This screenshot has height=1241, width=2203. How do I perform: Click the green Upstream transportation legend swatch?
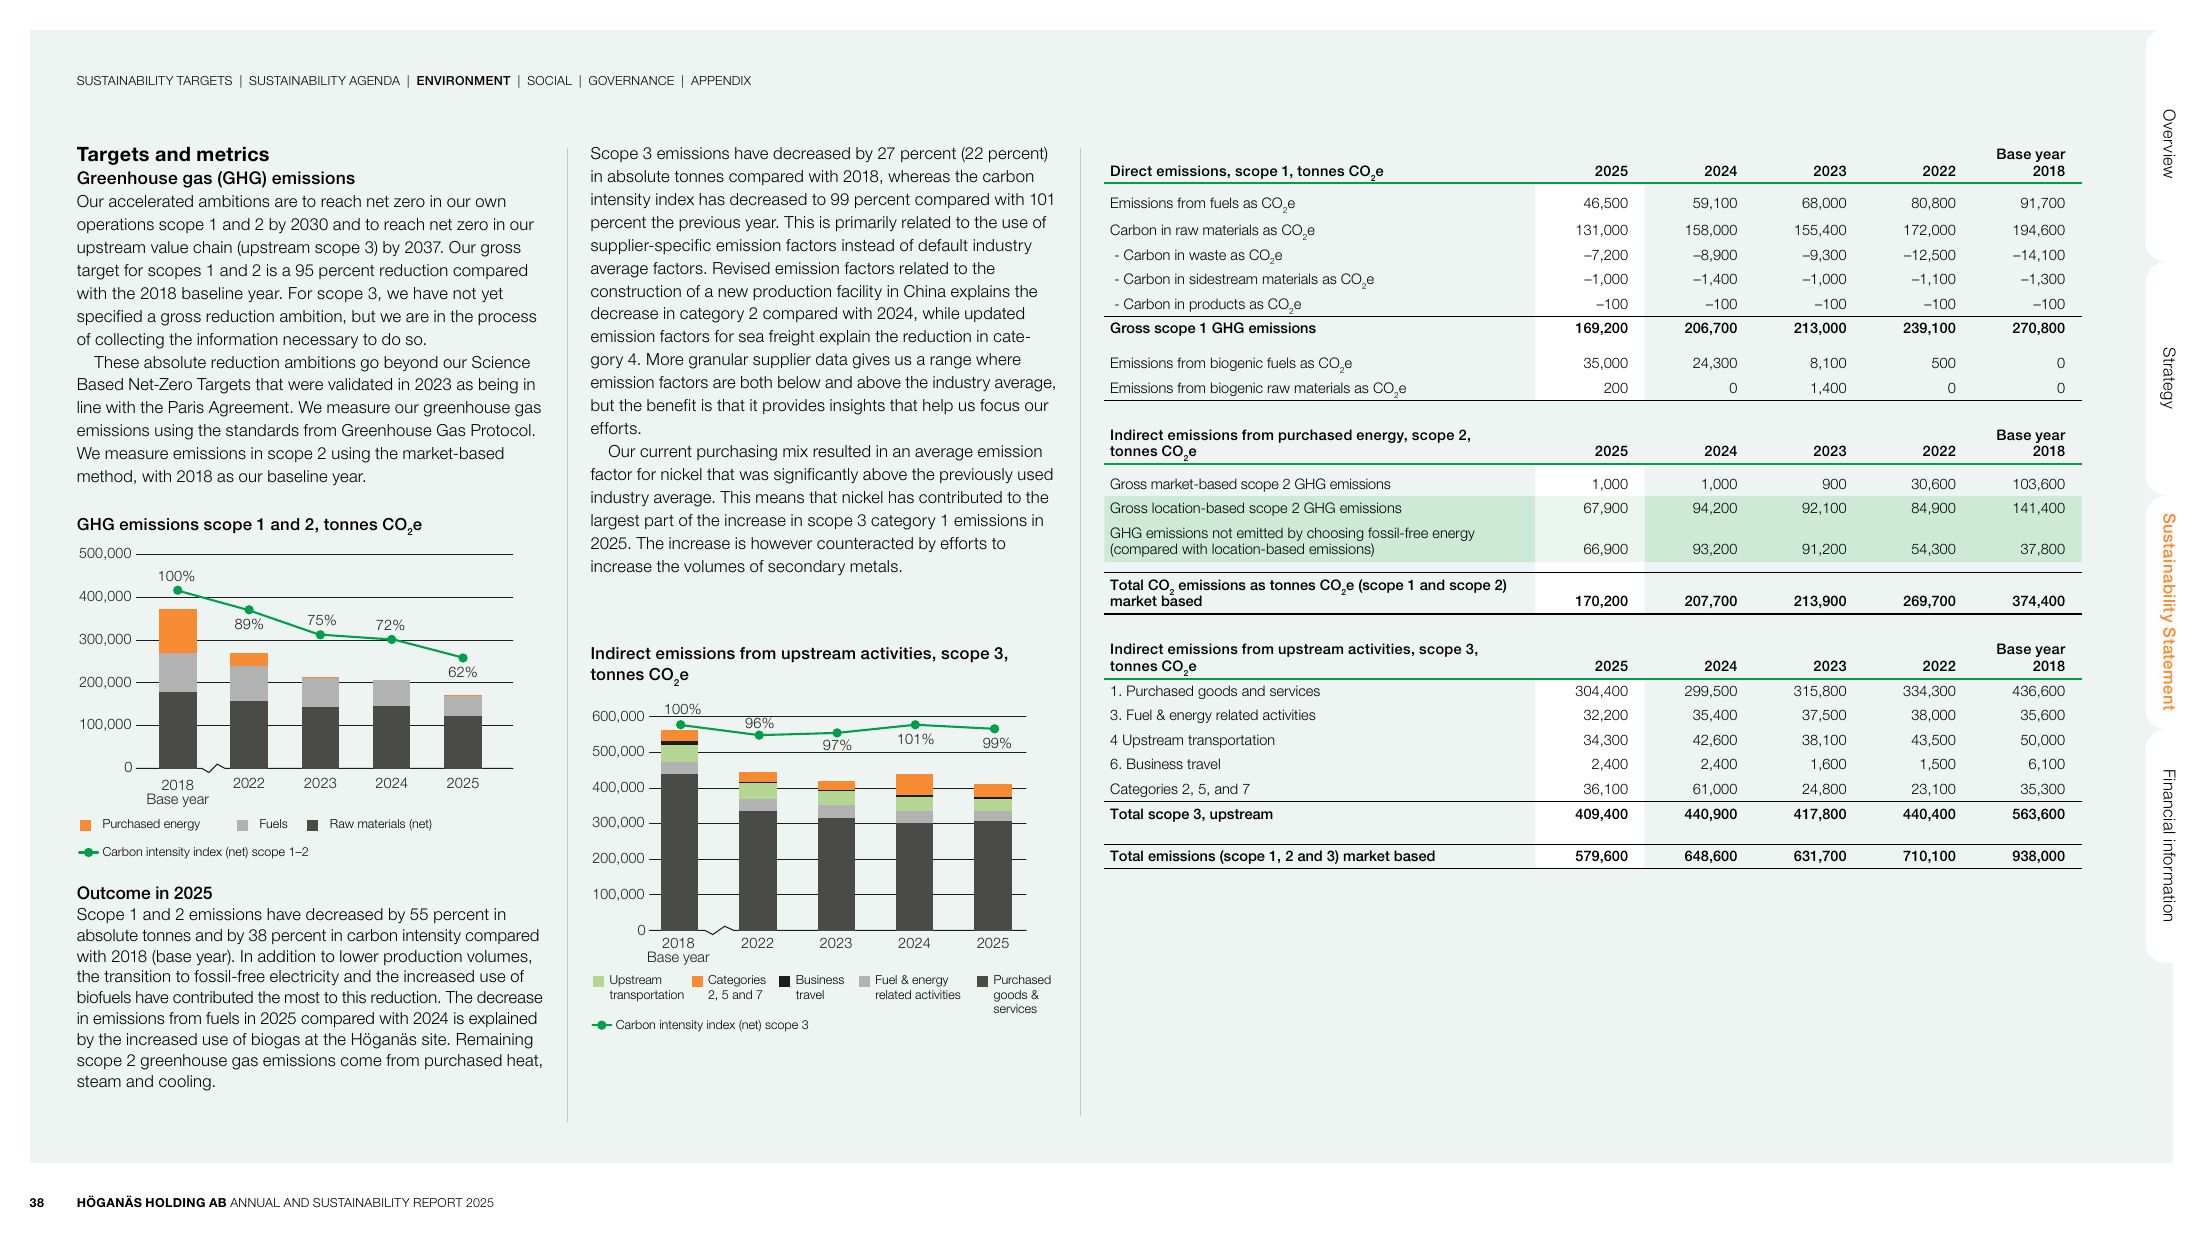pos(598,981)
